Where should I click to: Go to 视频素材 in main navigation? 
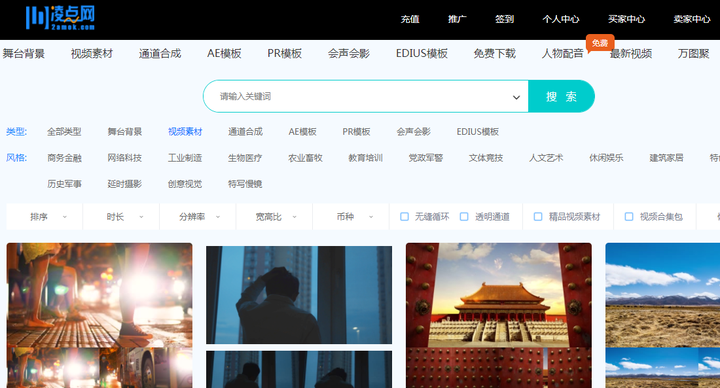pos(92,54)
